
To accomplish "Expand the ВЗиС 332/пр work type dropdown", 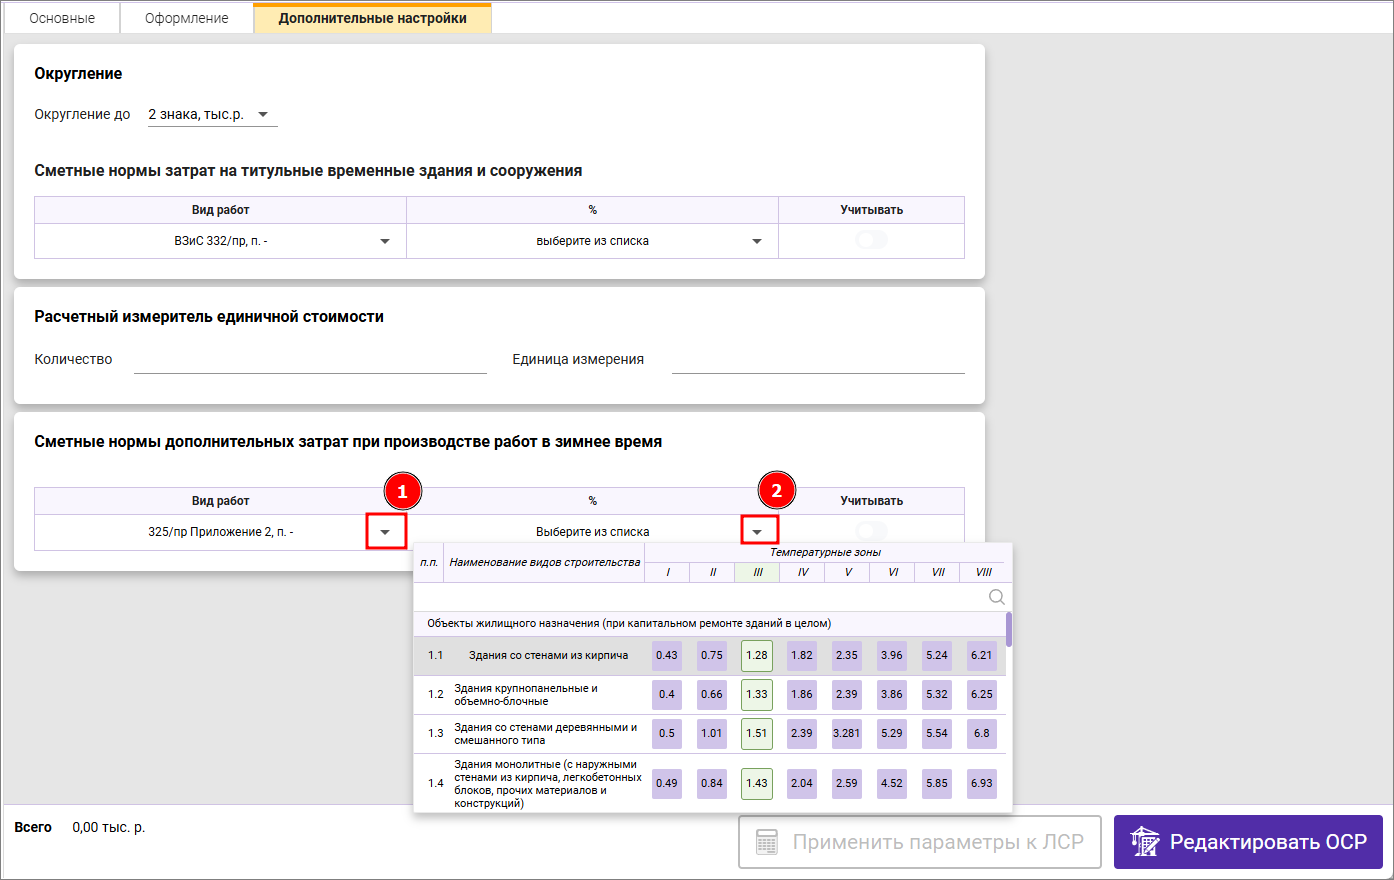I will [385, 241].
